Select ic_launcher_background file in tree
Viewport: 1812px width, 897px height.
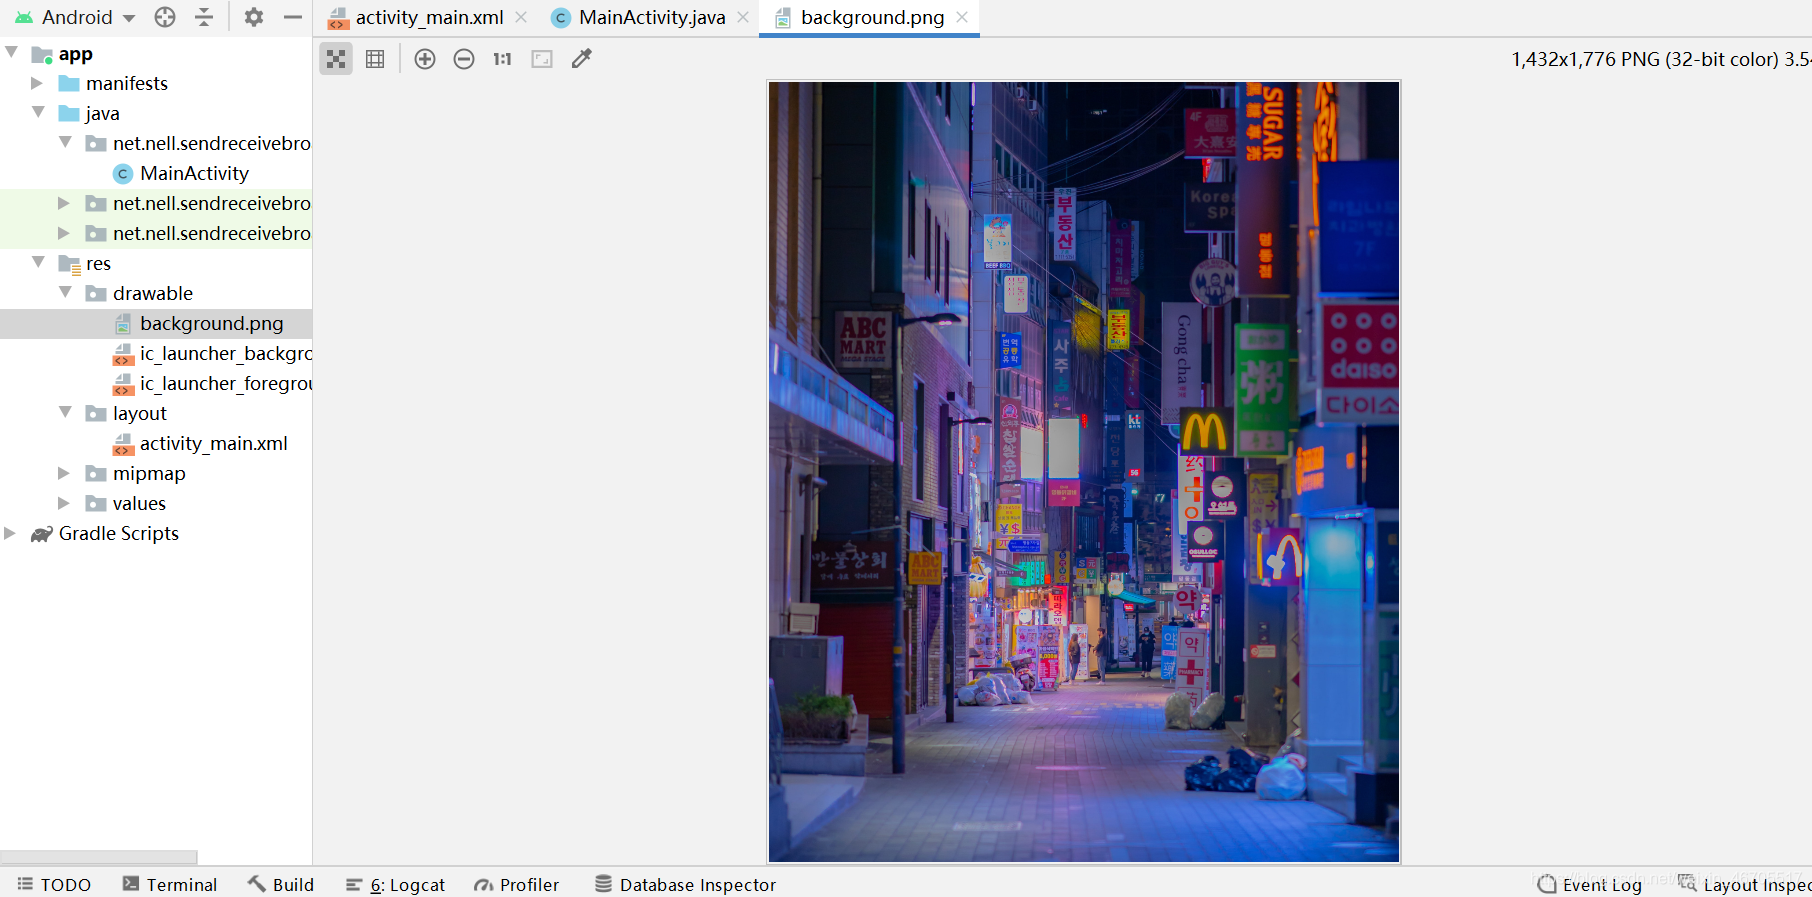click(x=156, y=353)
